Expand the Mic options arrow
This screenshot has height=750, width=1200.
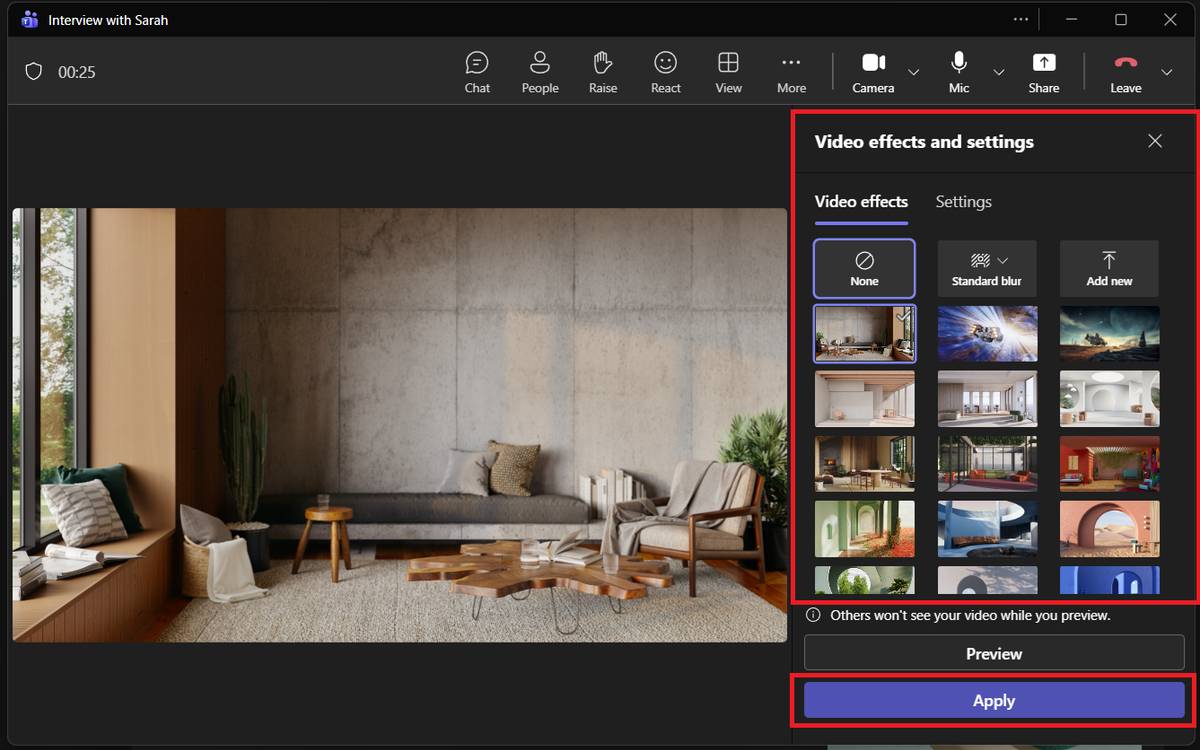998,72
